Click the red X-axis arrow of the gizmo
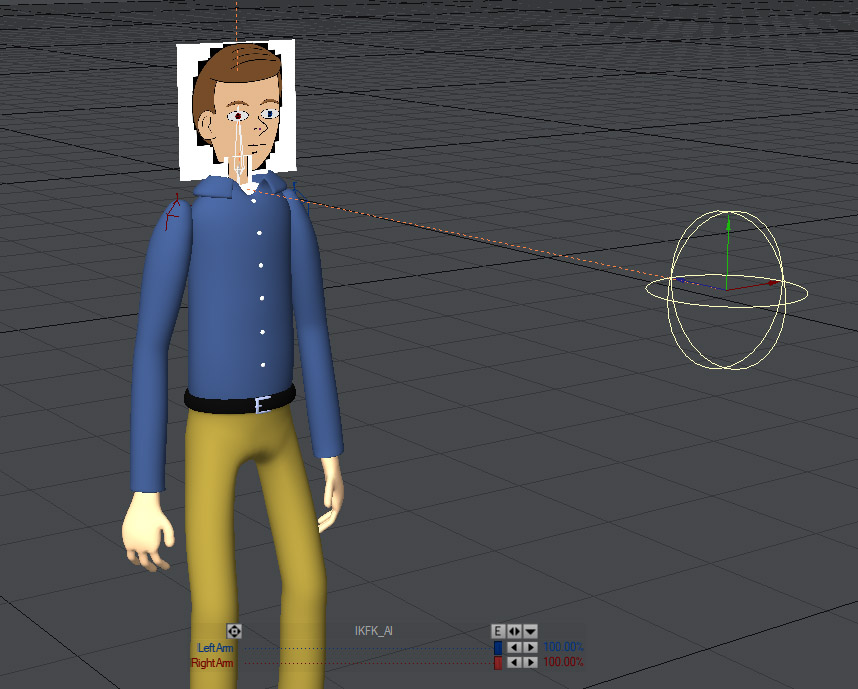The height and width of the screenshot is (689, 858). pos(773,283)
